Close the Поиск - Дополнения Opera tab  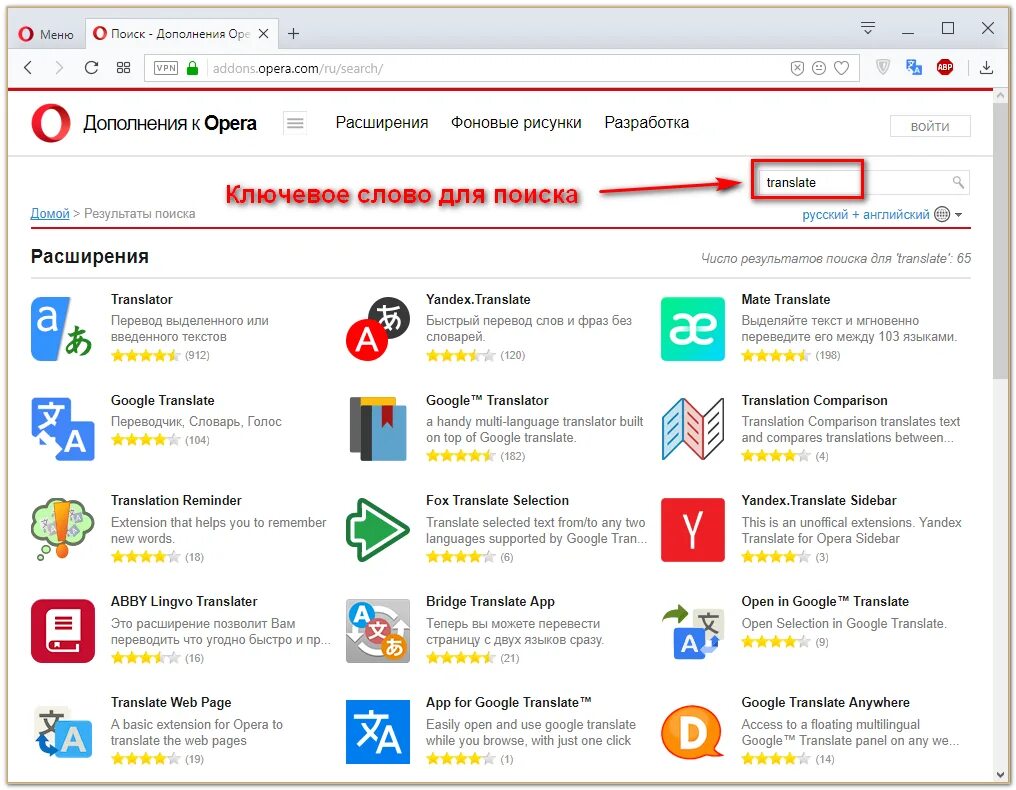click(x=264, y=34)
